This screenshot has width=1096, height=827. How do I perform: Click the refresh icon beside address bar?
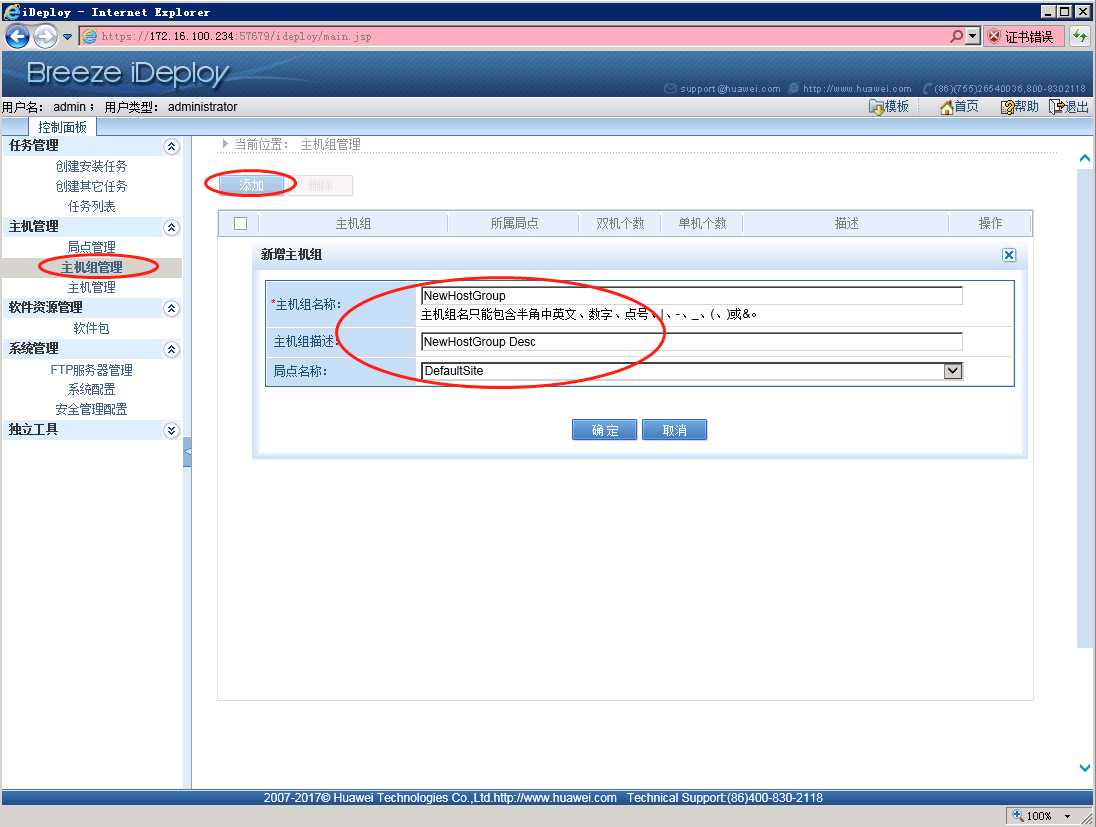1080,36
